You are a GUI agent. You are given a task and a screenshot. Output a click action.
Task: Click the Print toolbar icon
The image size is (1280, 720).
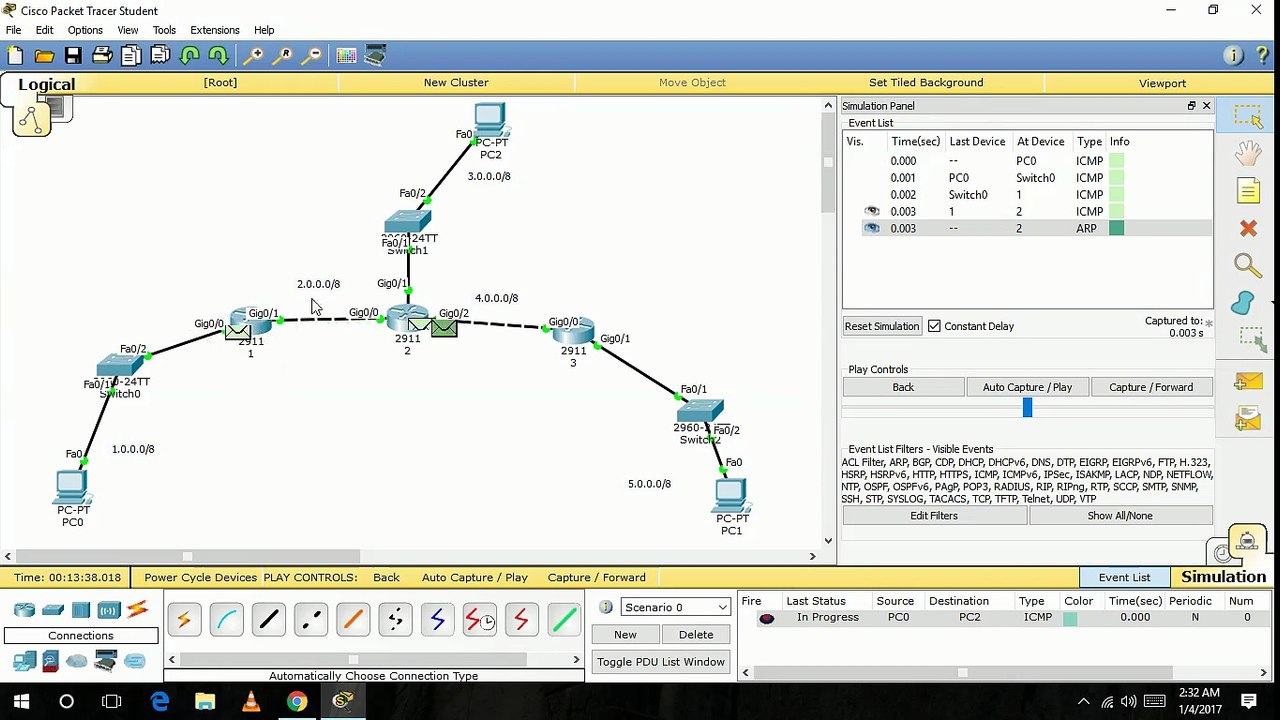[102, 56]
